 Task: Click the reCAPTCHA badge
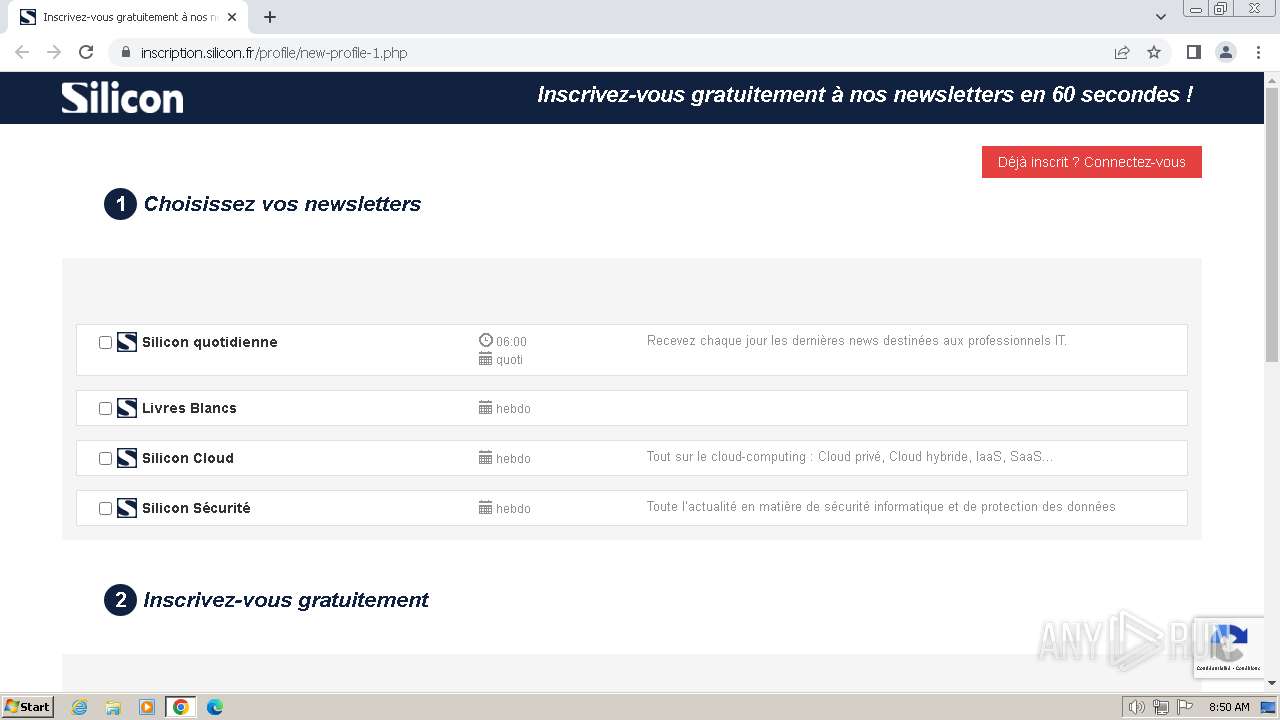pyautogui.click(x=1229, y=647)
